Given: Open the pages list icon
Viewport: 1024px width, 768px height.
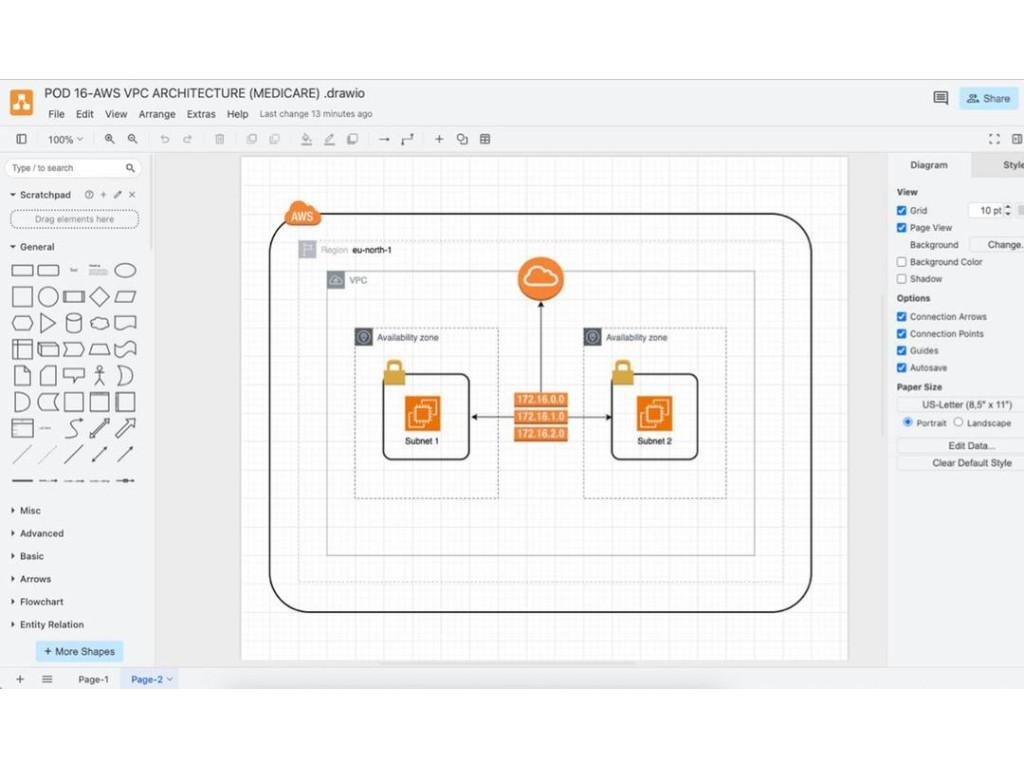Looking at the screenshot, I should click(x=47, y=679).
